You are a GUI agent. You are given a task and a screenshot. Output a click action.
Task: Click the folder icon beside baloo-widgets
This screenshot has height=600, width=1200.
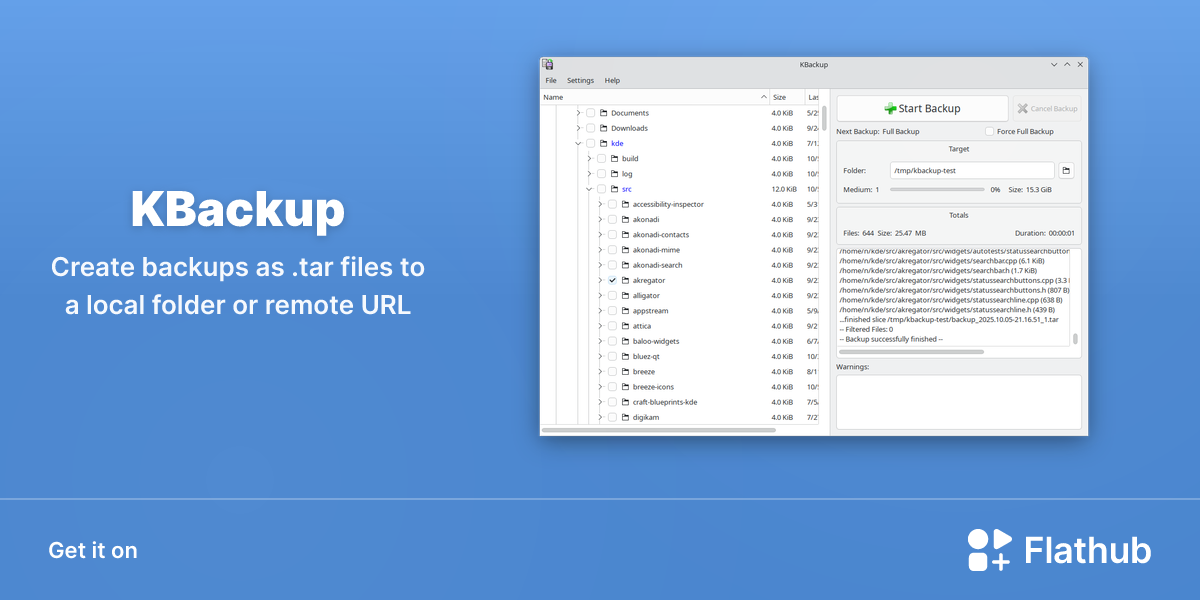pos(625,341)
